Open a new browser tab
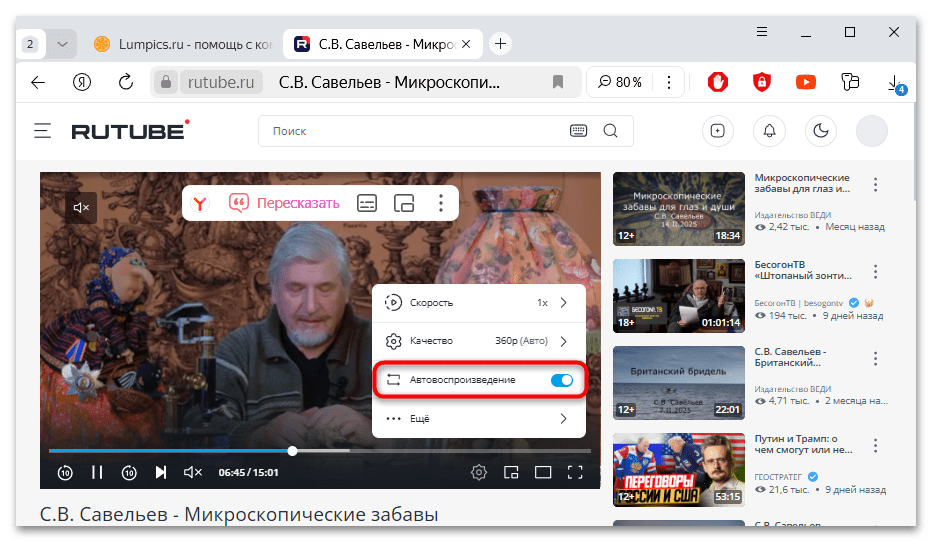 500,44
